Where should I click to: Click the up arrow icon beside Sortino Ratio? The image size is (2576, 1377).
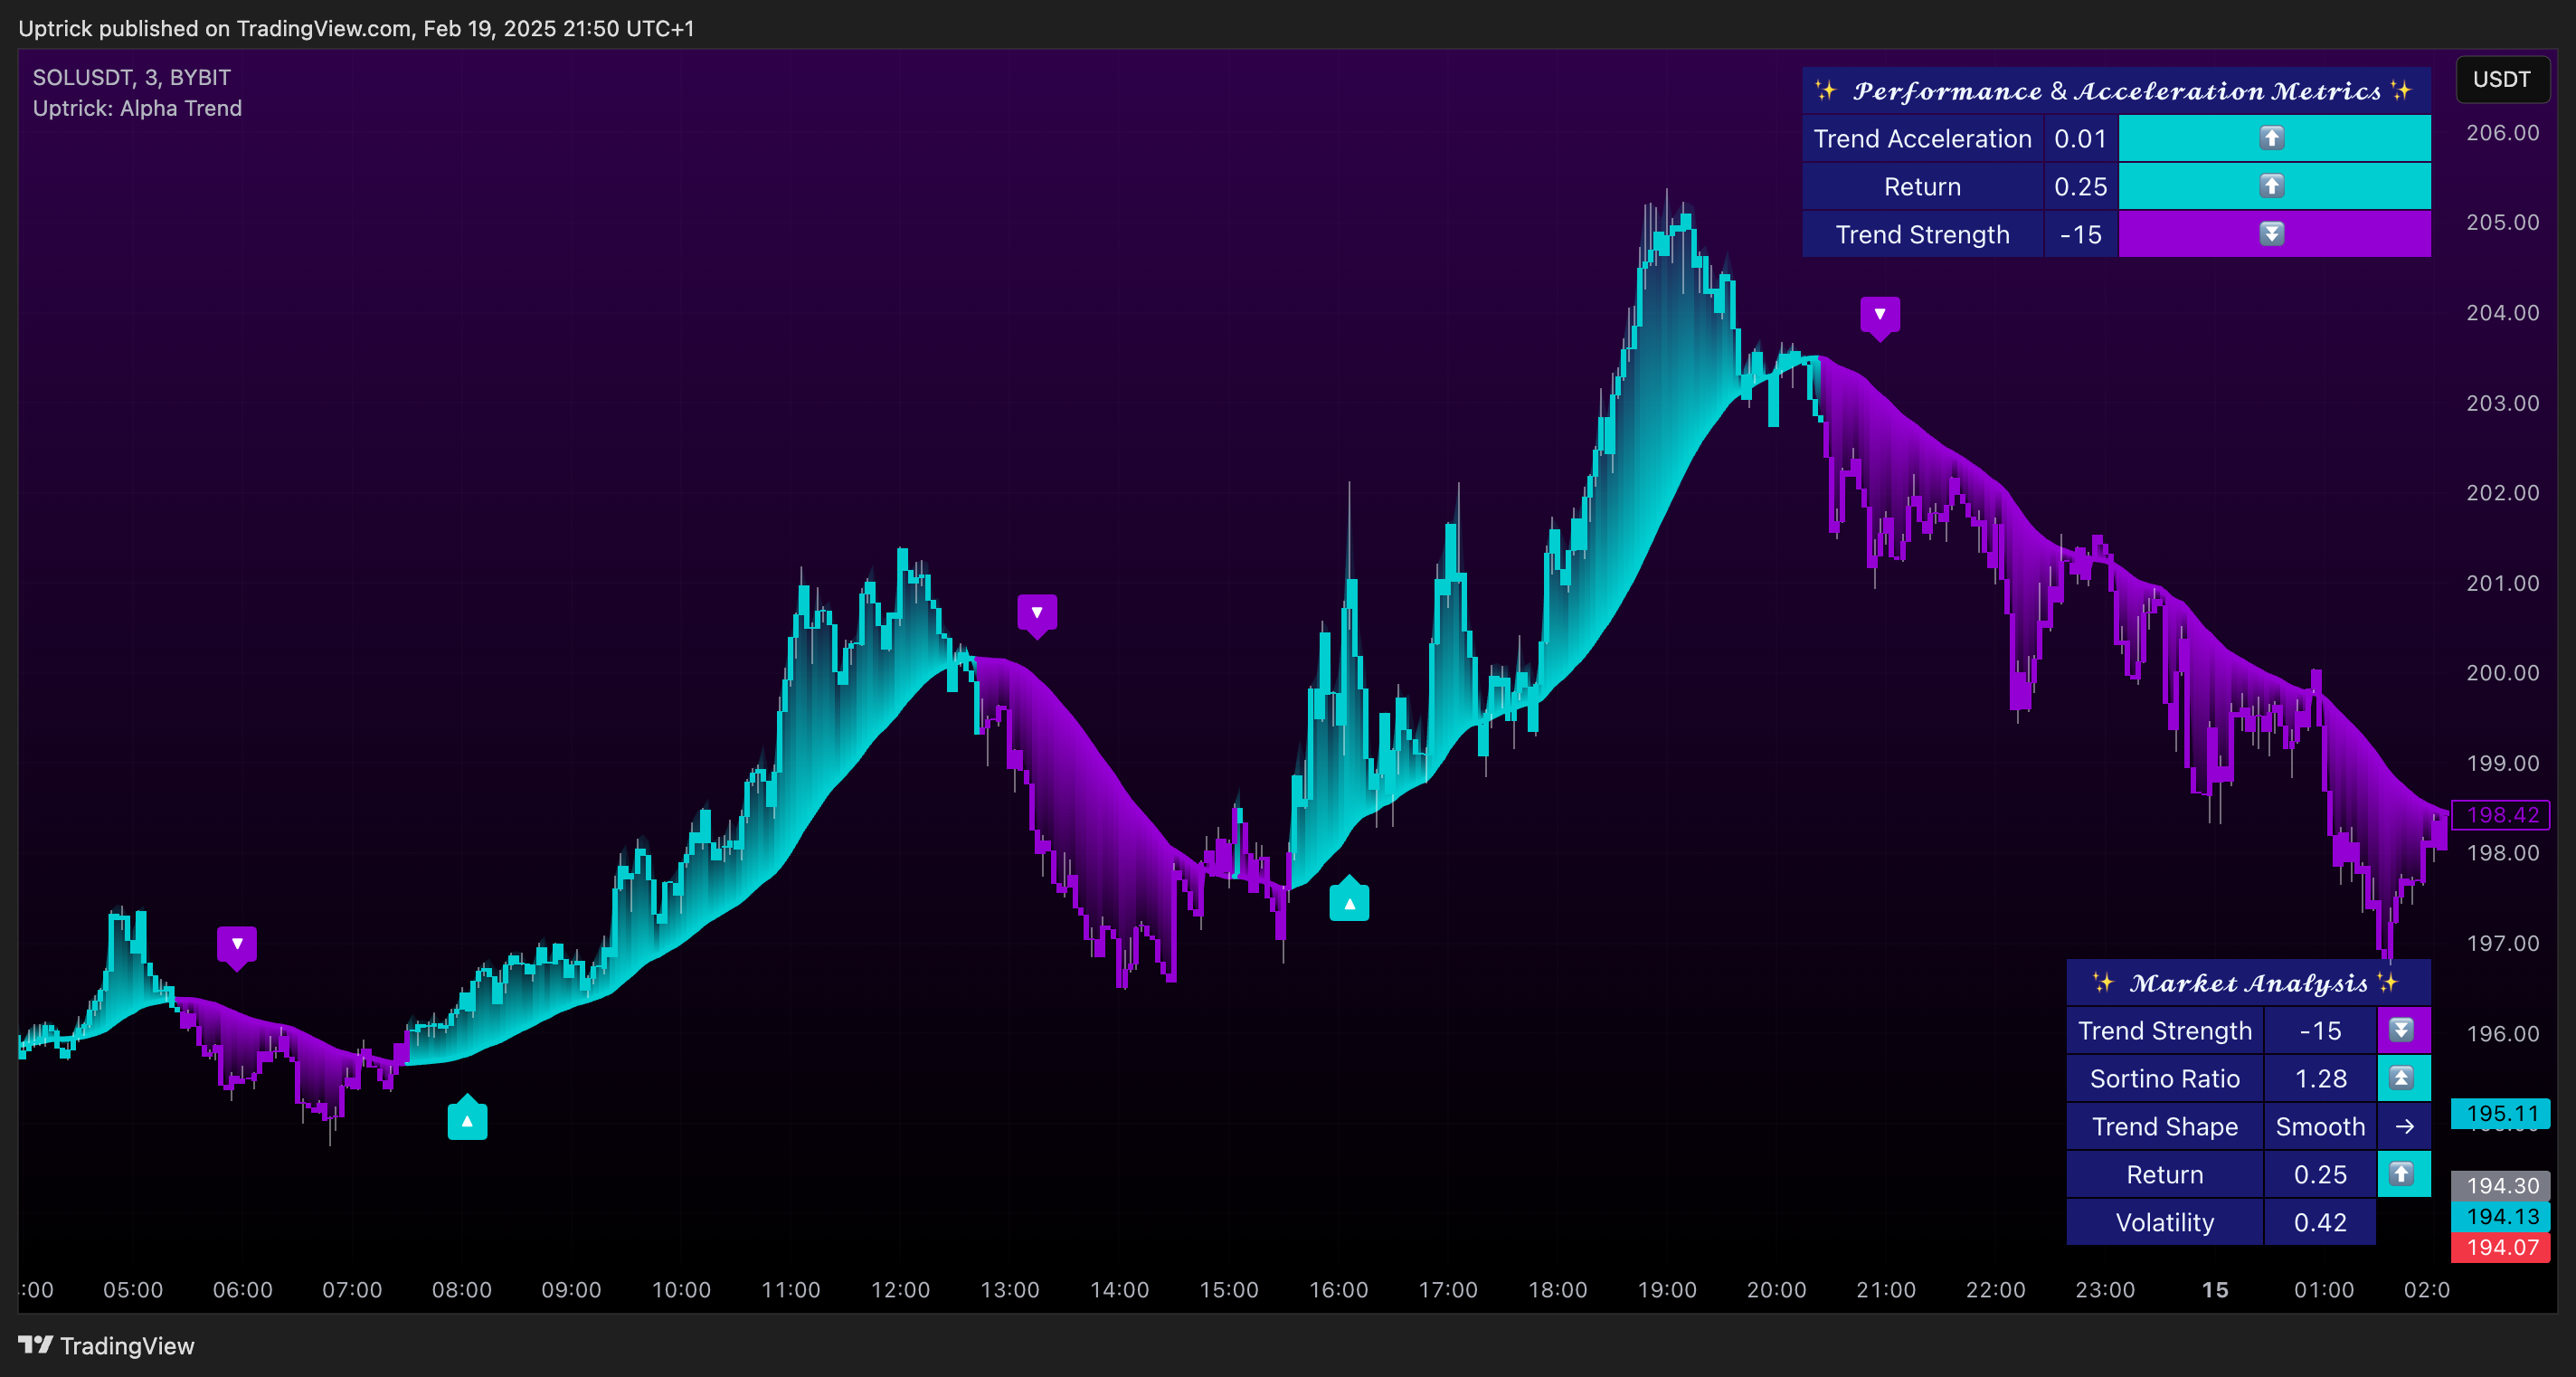(x=2401, y=1078)
